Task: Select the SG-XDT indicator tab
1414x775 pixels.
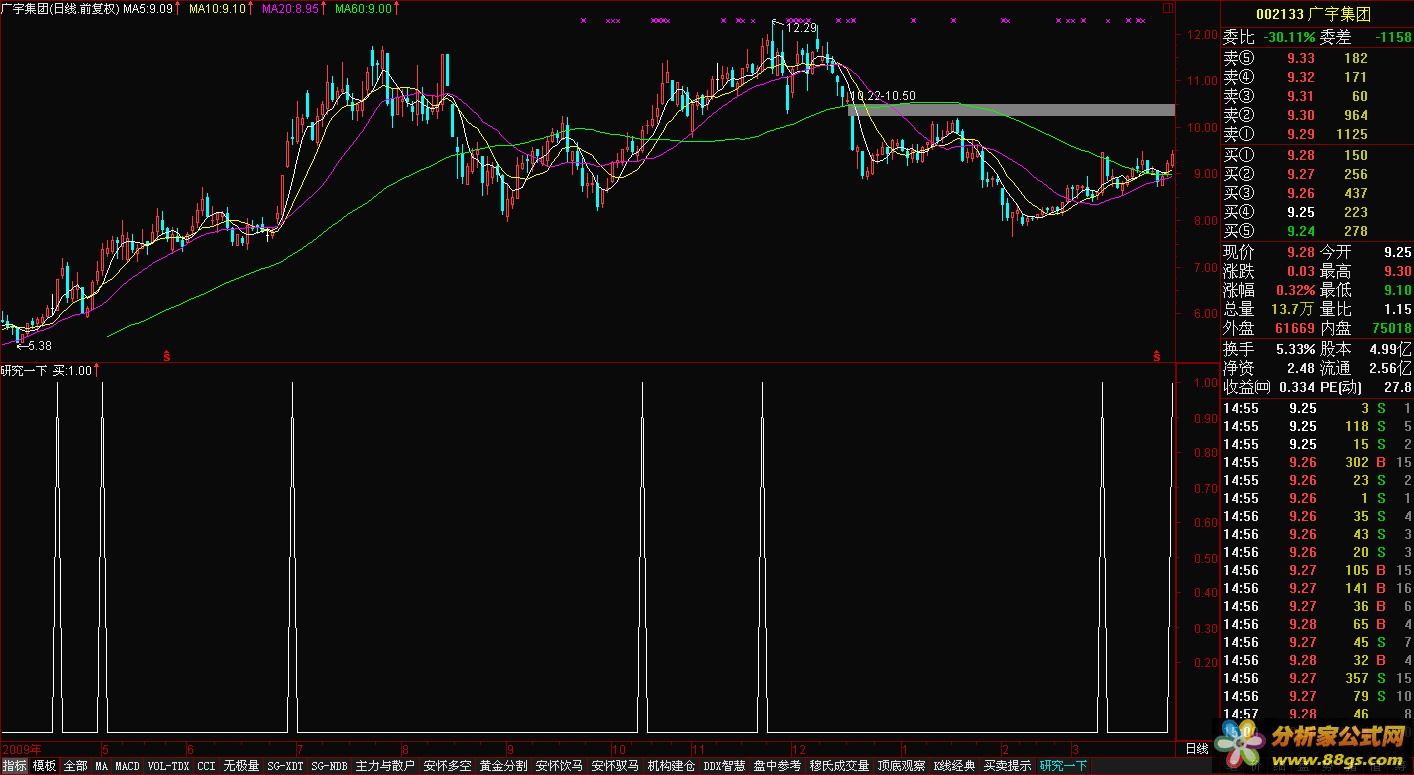Action: 286,766
